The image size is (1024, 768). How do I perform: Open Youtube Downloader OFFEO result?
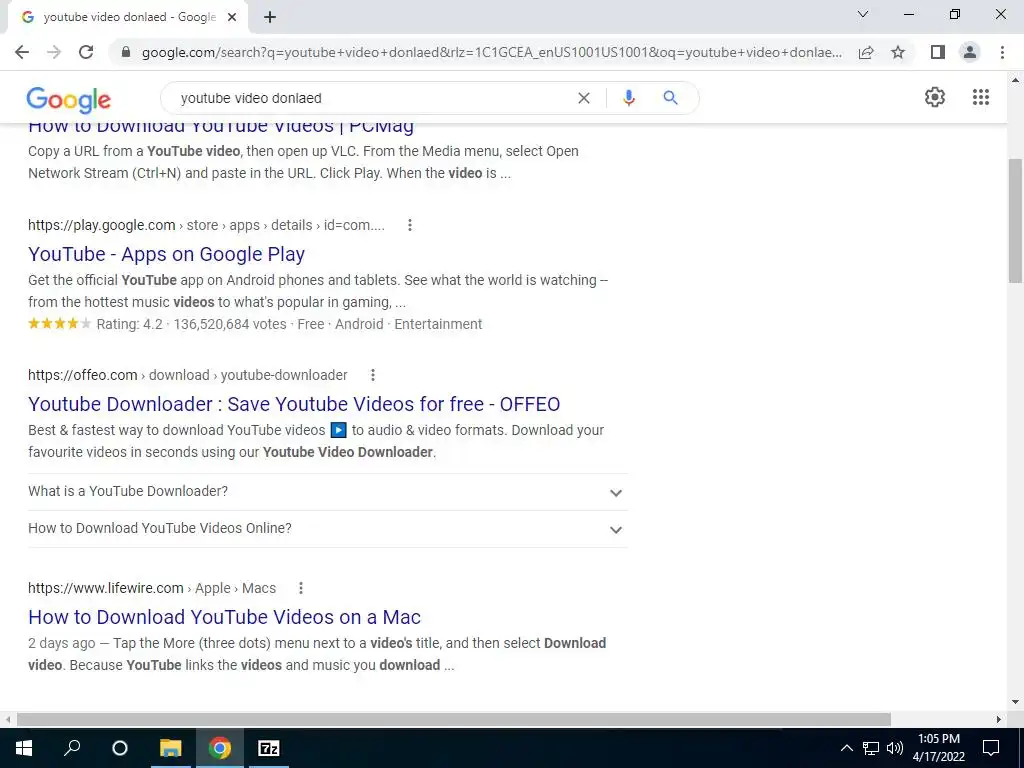[294, 404]
